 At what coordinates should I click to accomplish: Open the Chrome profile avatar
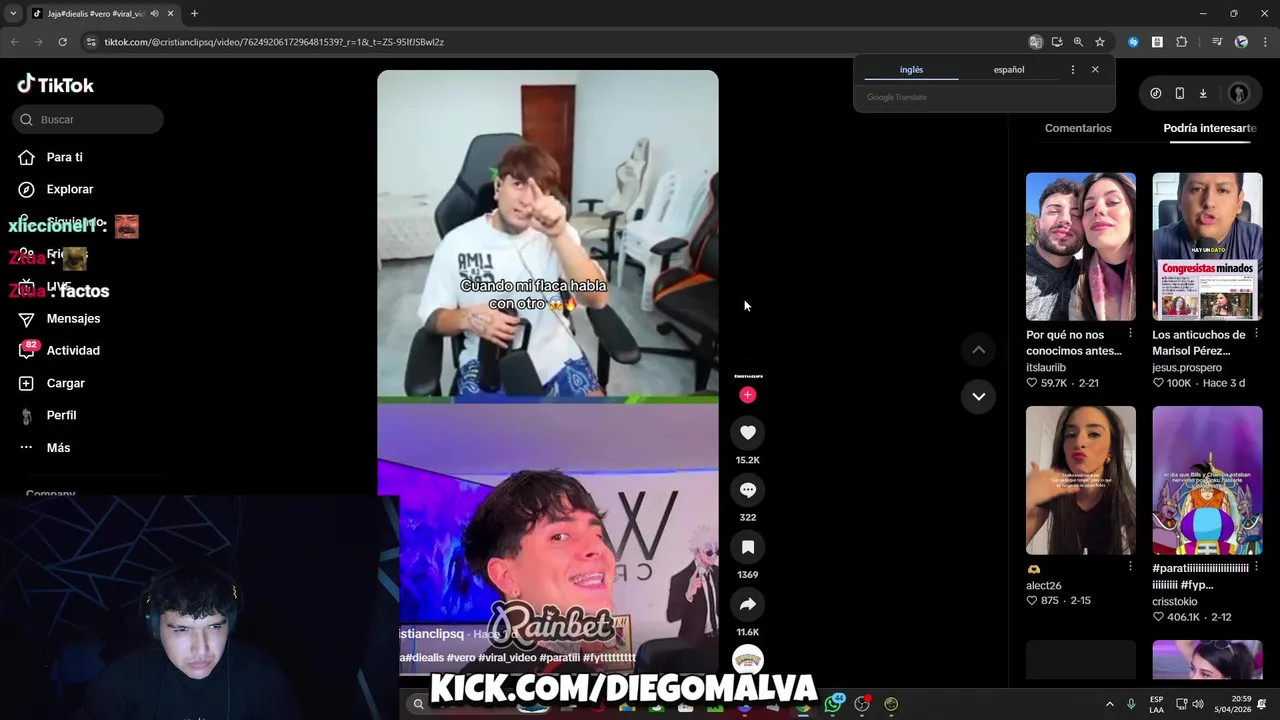[x=1241, y=42]
